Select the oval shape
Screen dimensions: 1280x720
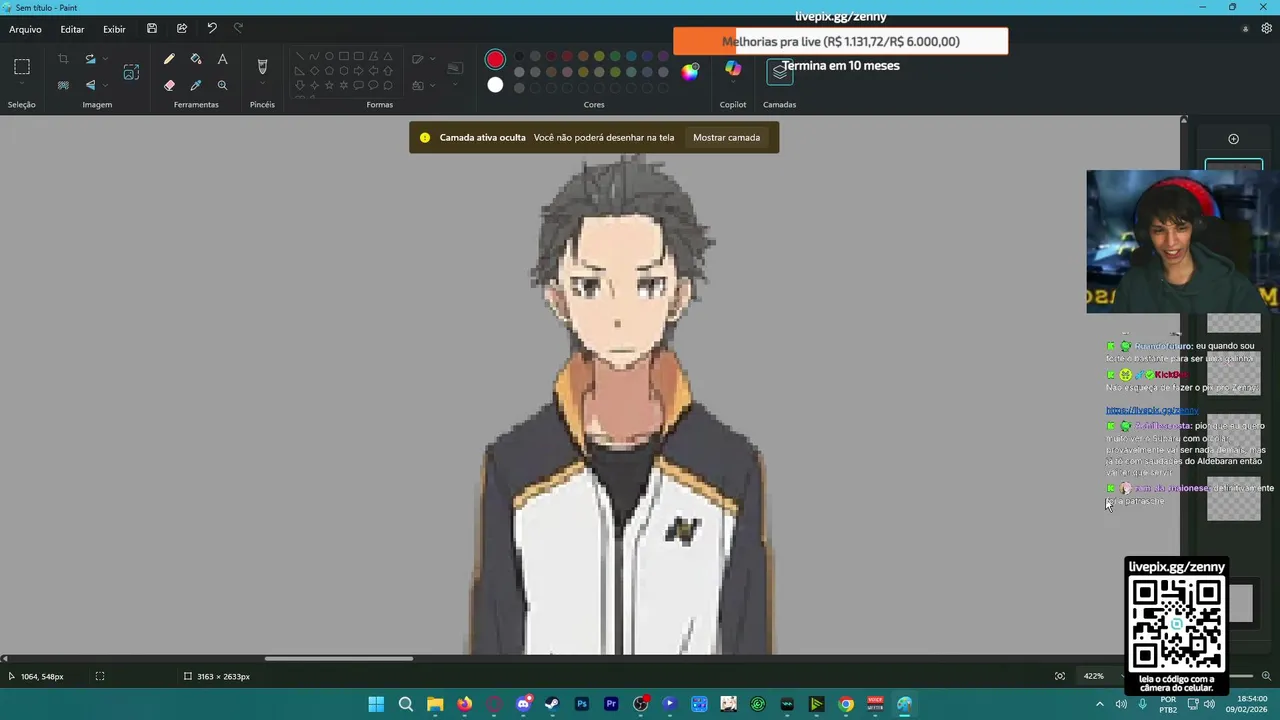coord(328,56)
